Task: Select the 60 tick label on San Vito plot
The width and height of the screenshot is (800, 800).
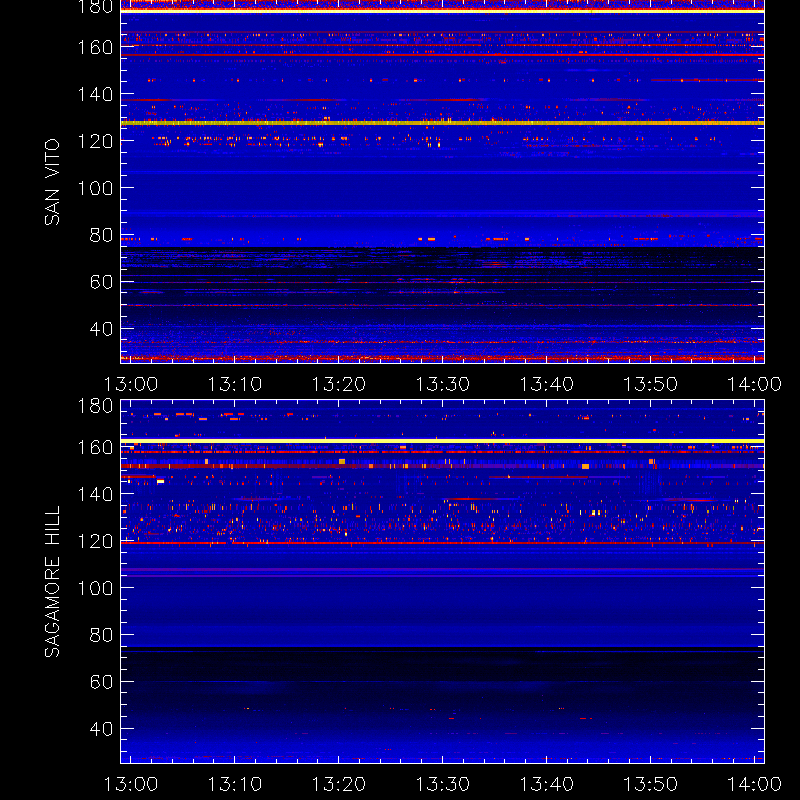Action: click(101, 282)
